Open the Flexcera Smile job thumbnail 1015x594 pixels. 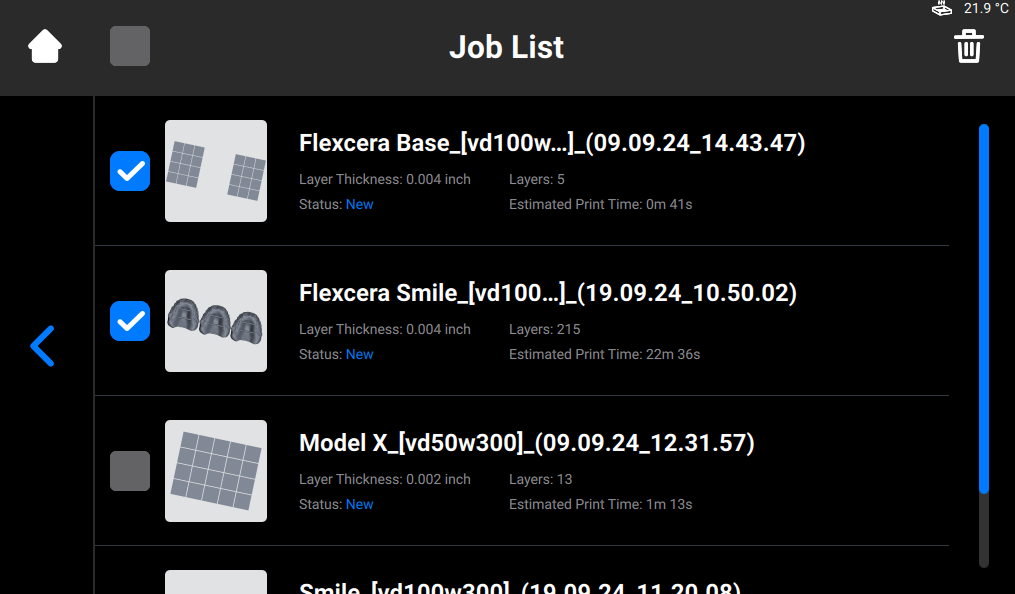tap(216, 321)
